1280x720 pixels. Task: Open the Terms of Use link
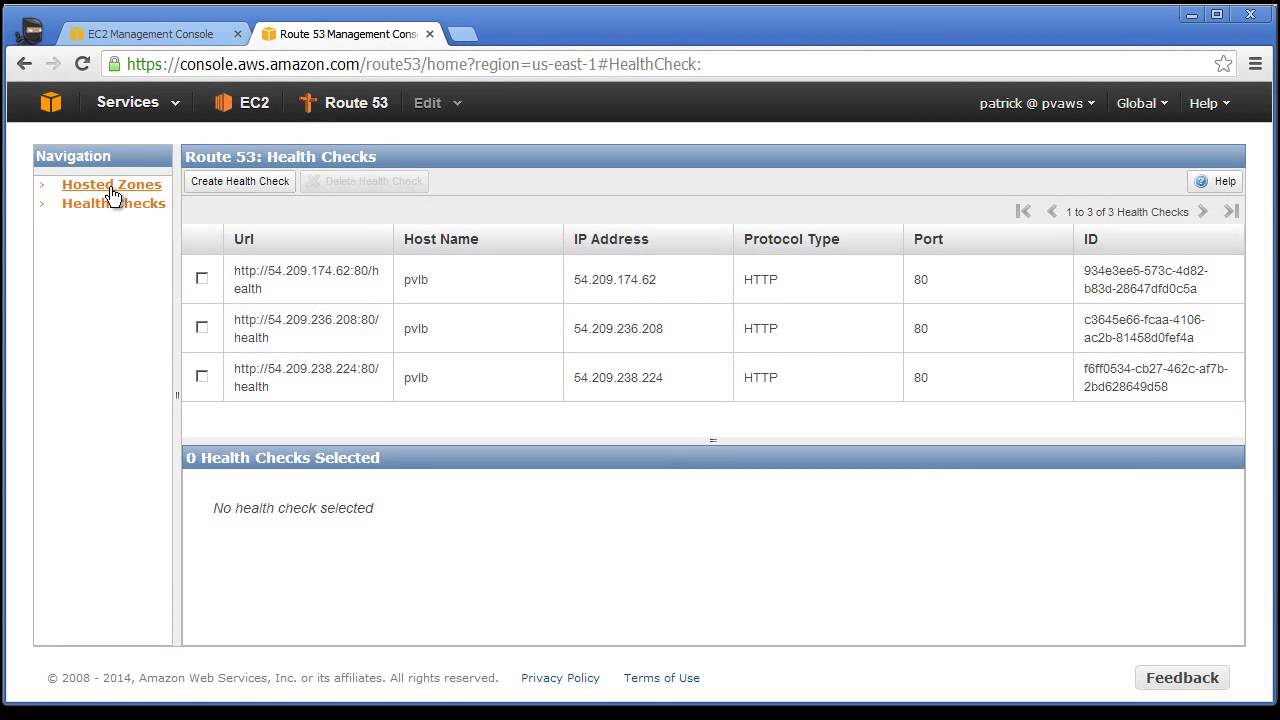(x=662, y=677)
